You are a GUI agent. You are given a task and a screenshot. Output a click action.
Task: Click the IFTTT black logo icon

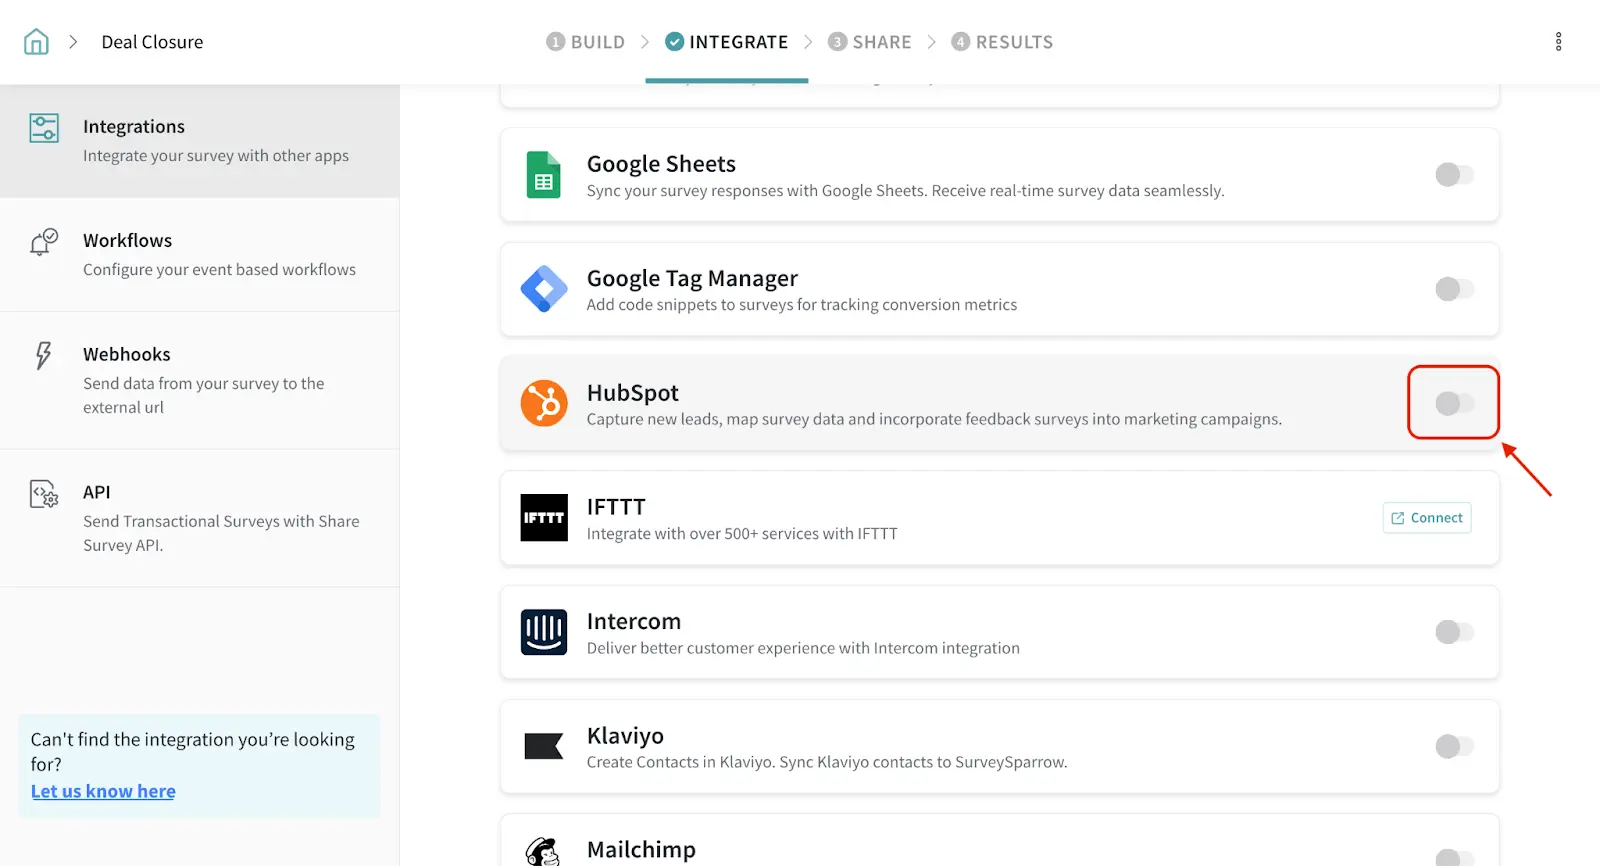[544, 518]
